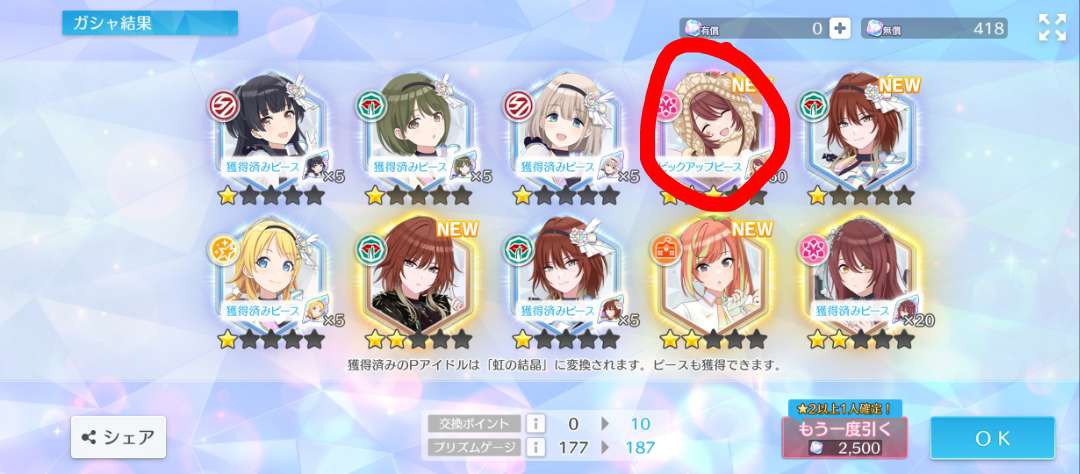Share results with the シェア button
Viewport: 1080px width, 474px height.
[x=118, y=437]
